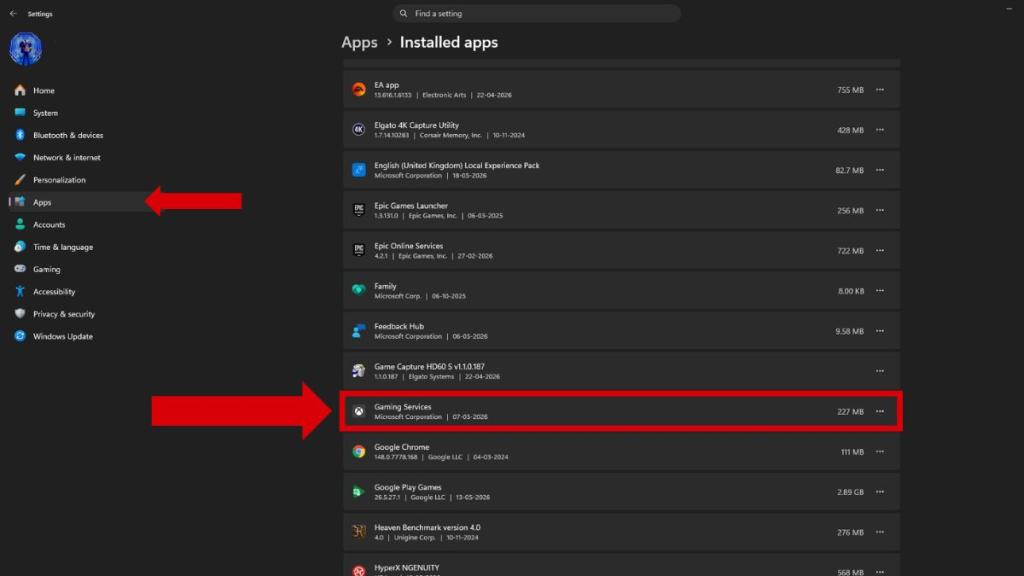
Task: Open more options for Gaming Services
Action: pyautogui.click(x=880, y=411)
